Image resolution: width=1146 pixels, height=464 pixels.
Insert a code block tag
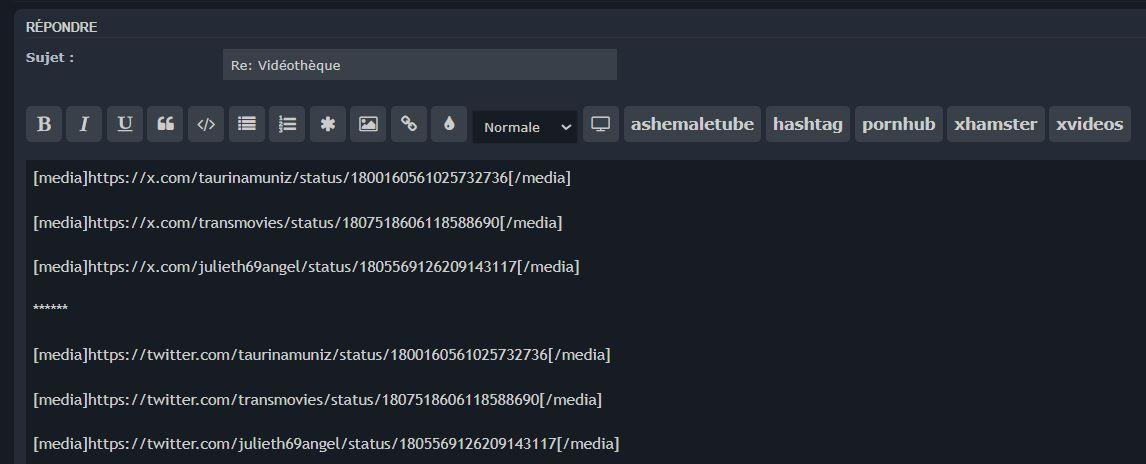205,124
